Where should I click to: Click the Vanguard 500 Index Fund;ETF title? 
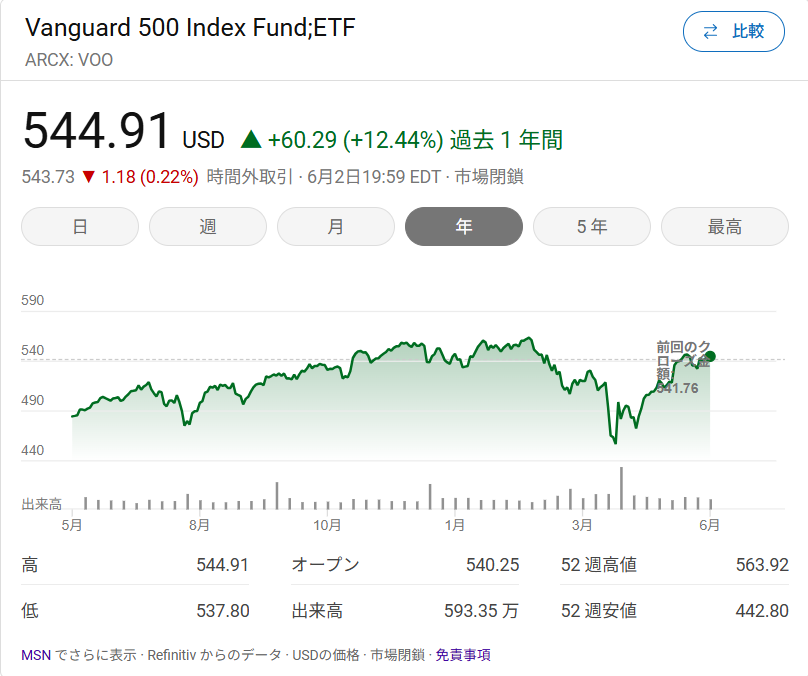coord(190,27)
